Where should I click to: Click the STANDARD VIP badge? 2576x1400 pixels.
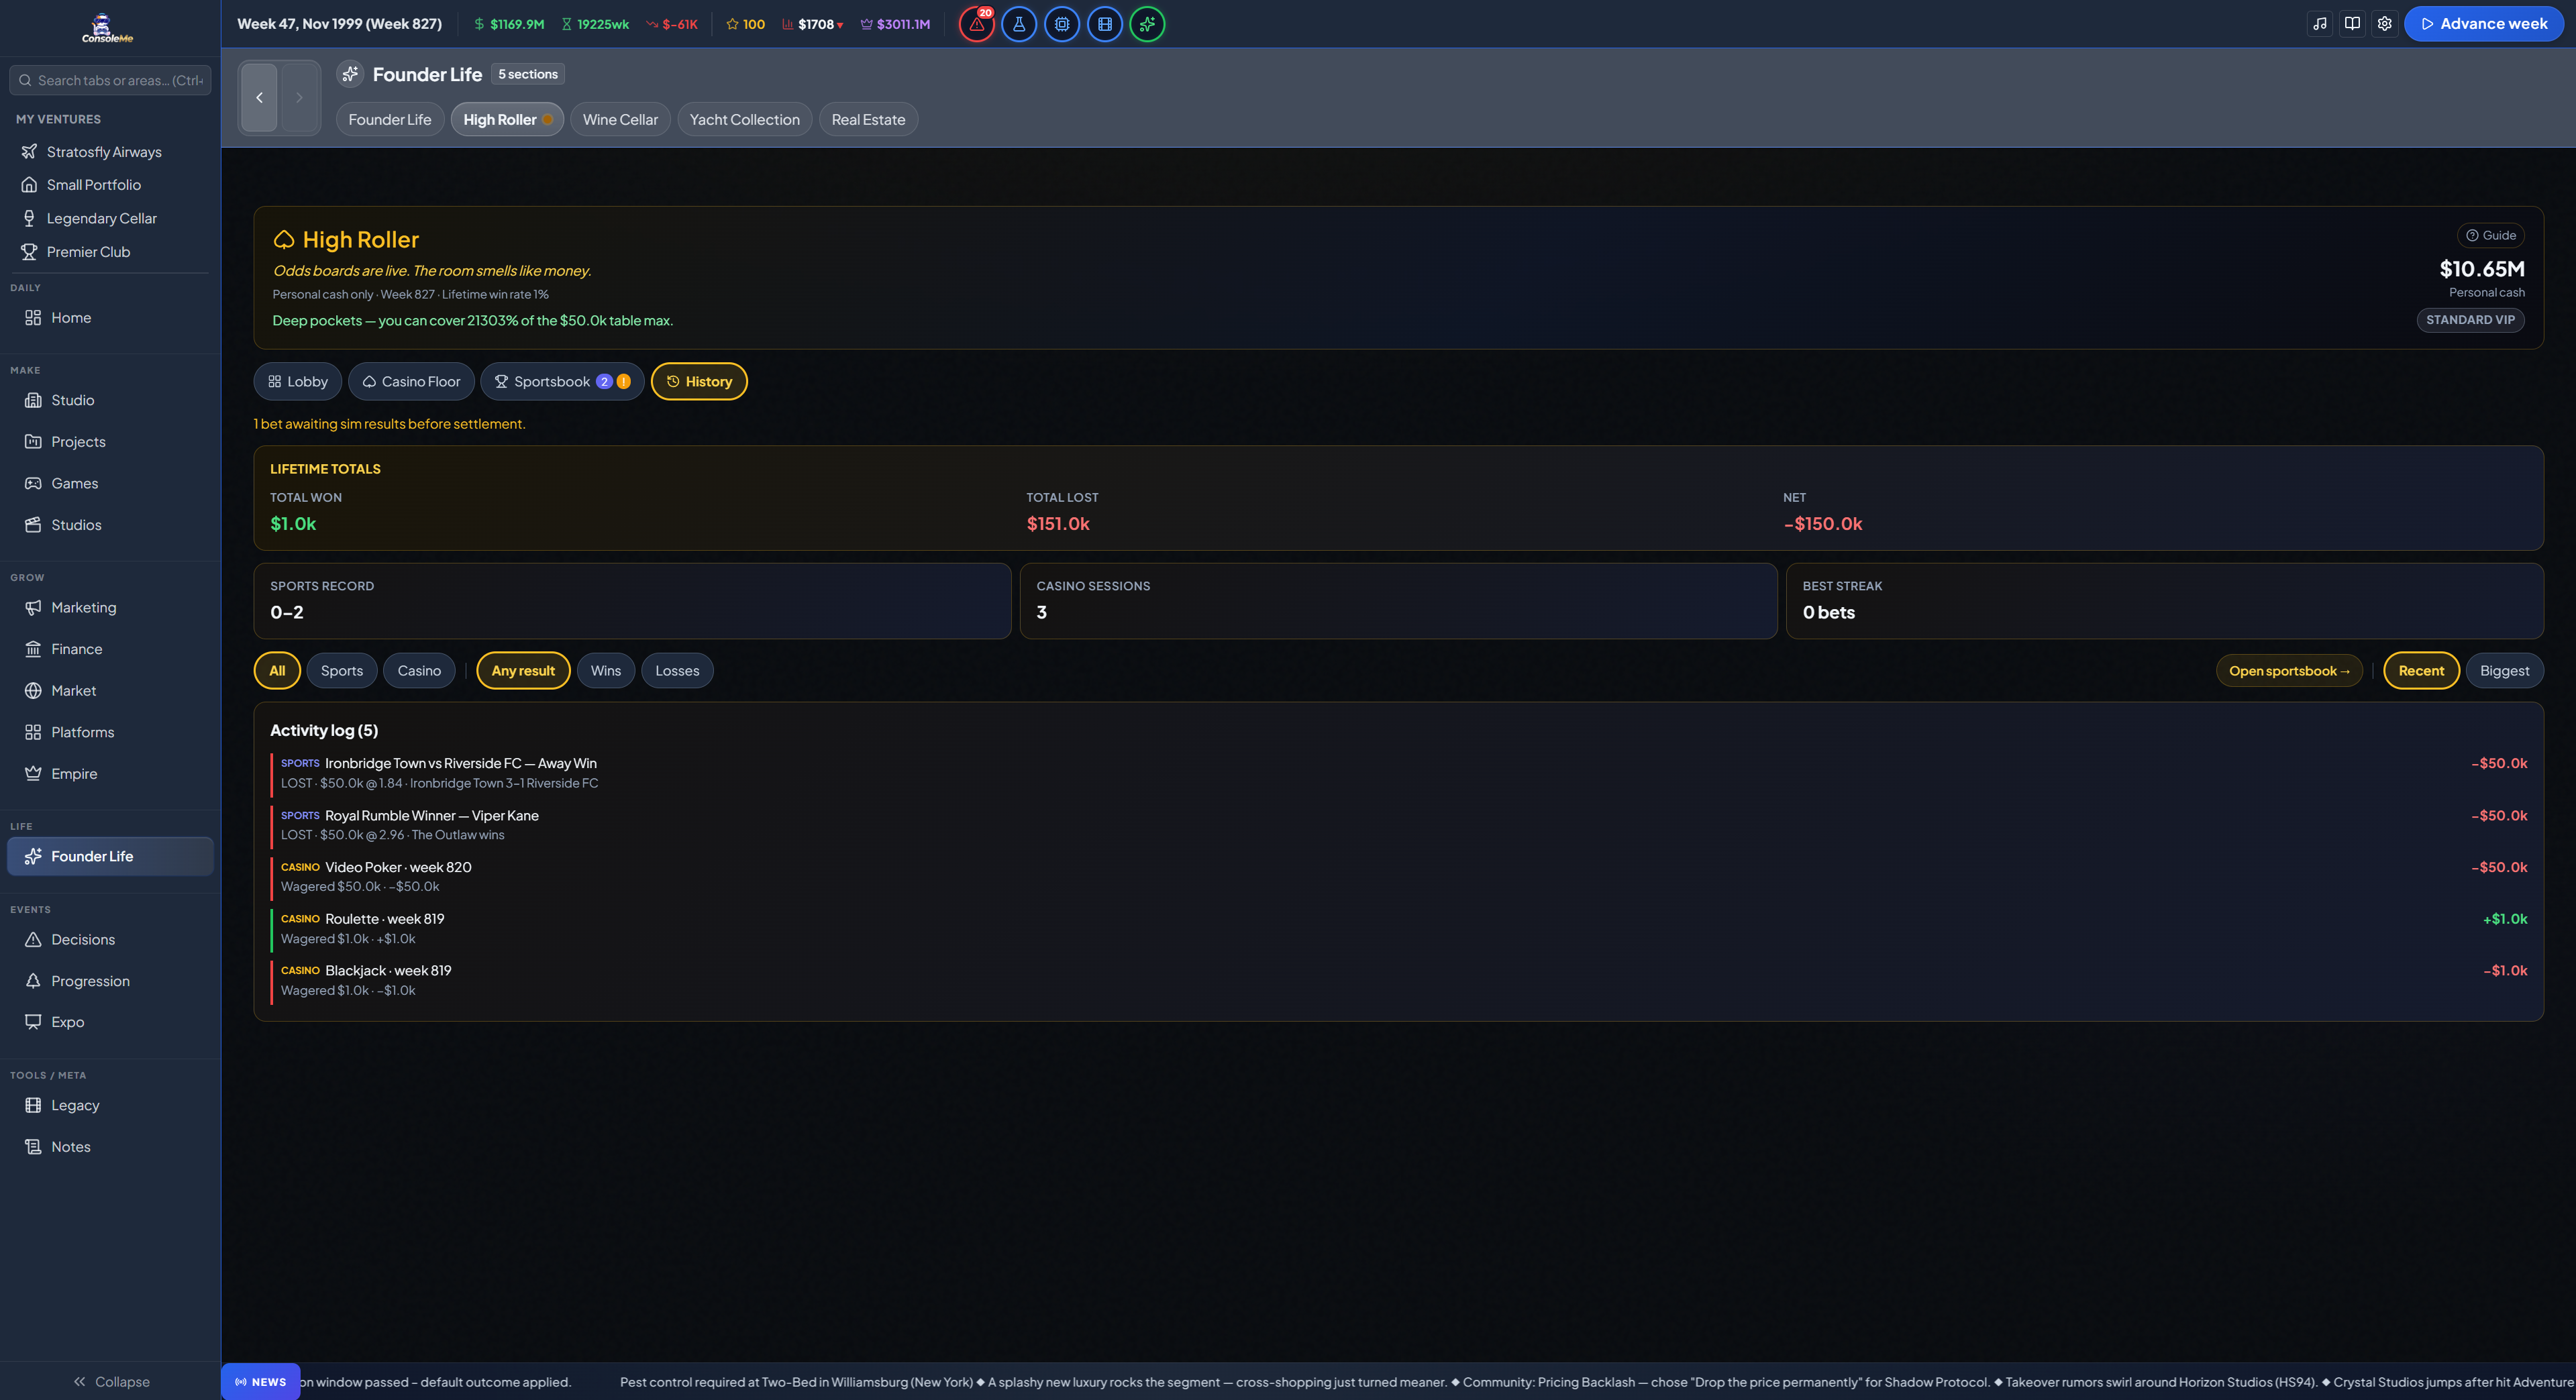[x=2470, y=320]
